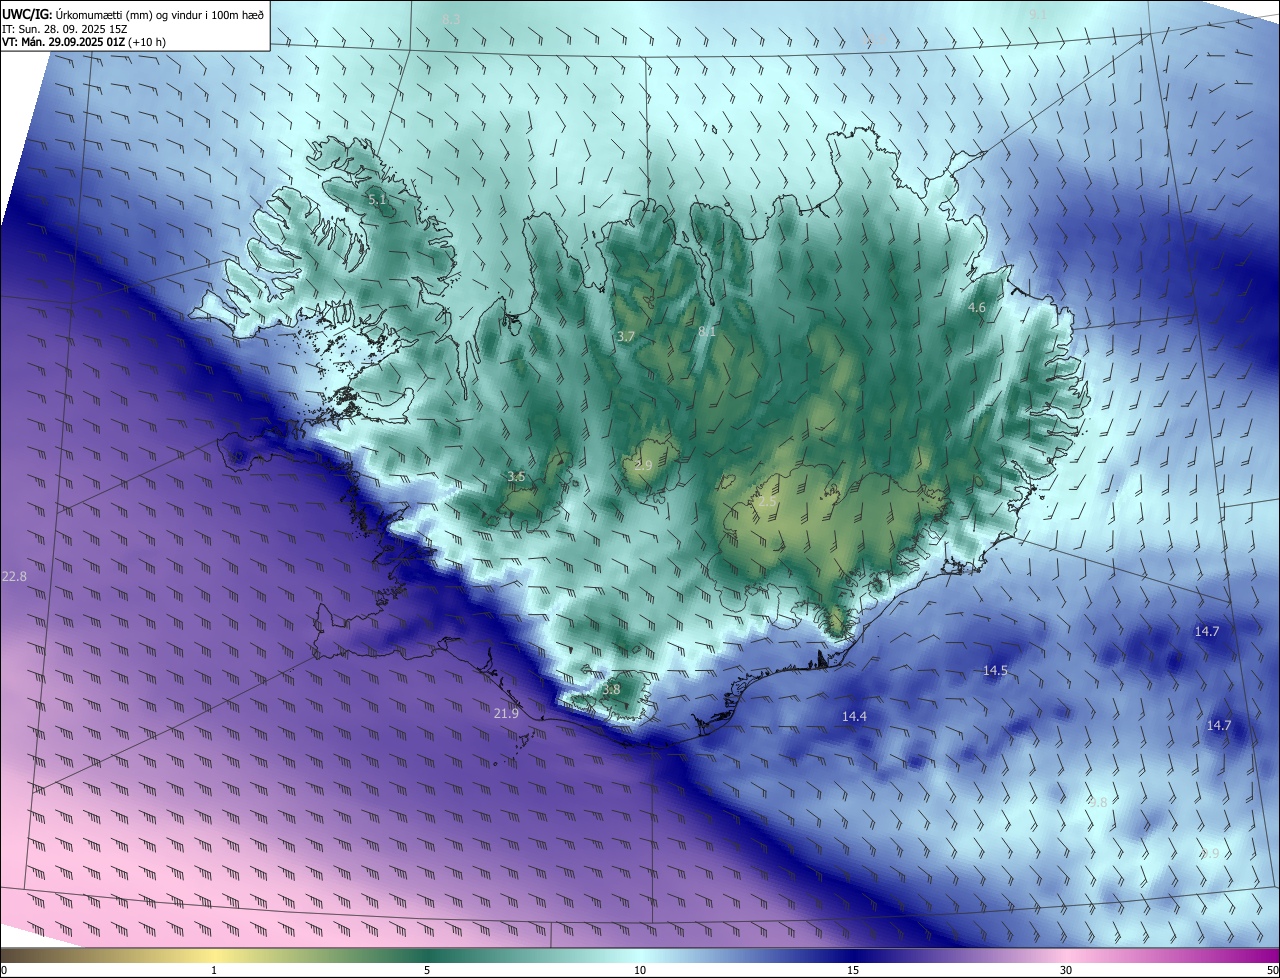Click the 3.7 value label

[x=626, y=336]
